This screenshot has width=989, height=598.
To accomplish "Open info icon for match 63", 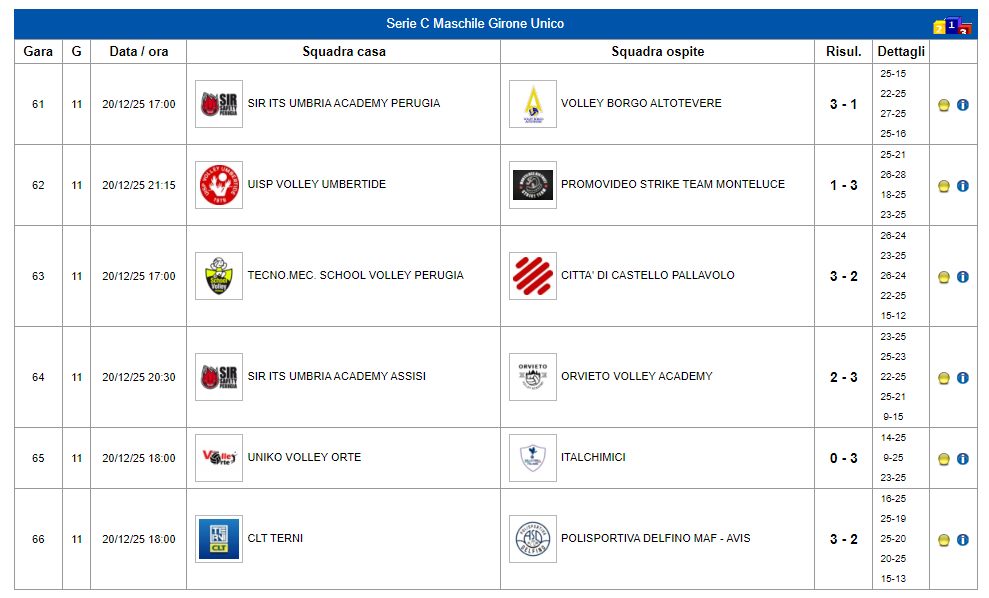I will click(963, 277).
